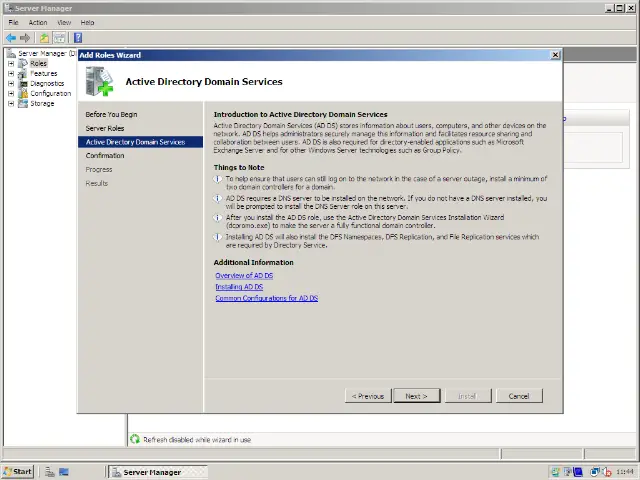Click the clock in system tray

tap(625, 472)
